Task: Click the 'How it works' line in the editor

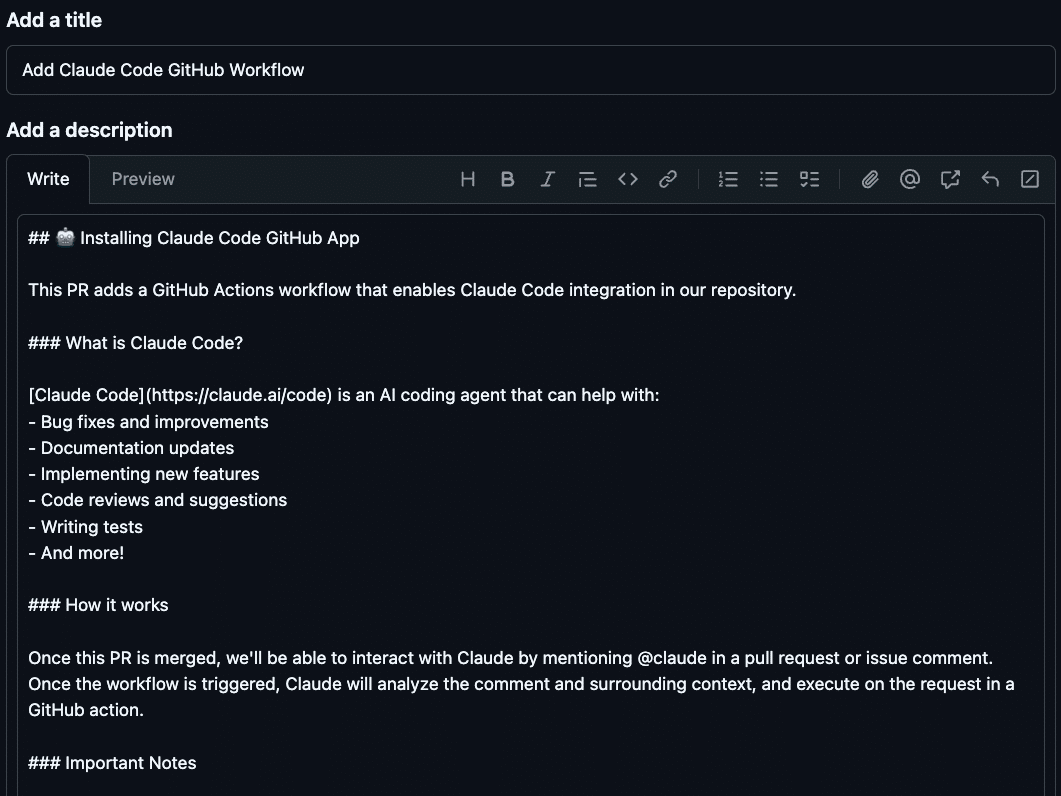Action: click(98, 604)
